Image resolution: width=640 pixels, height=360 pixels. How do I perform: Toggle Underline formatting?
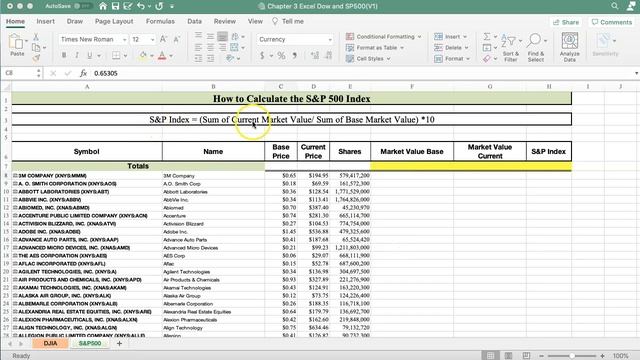click(89, 56)
